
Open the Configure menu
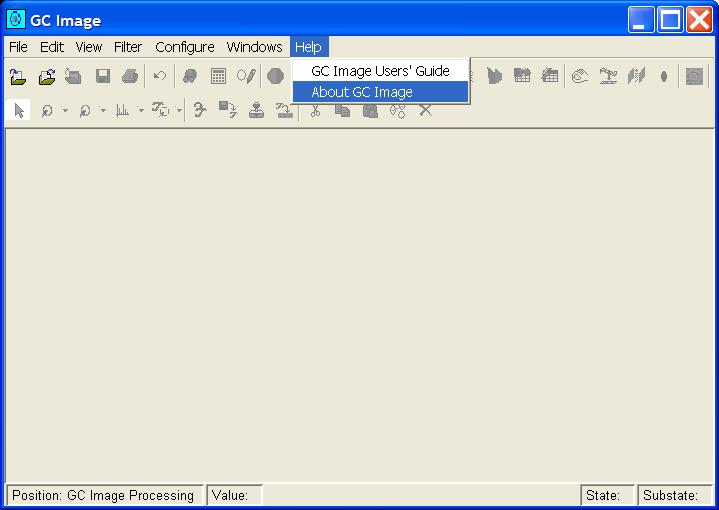(185, 47)
